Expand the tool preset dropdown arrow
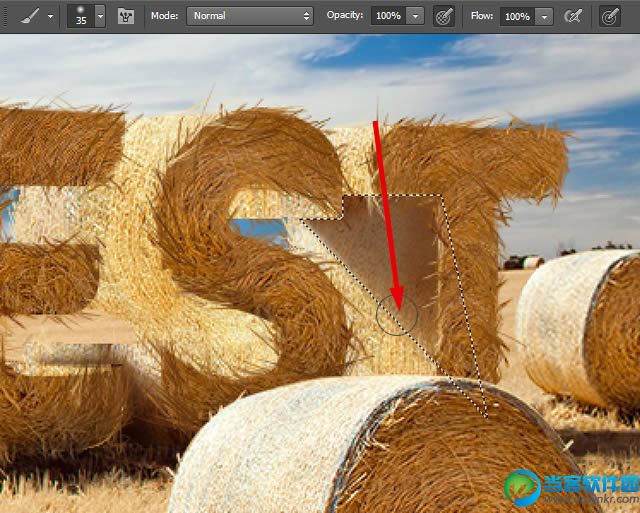640x513 pixels. (50, 17)
